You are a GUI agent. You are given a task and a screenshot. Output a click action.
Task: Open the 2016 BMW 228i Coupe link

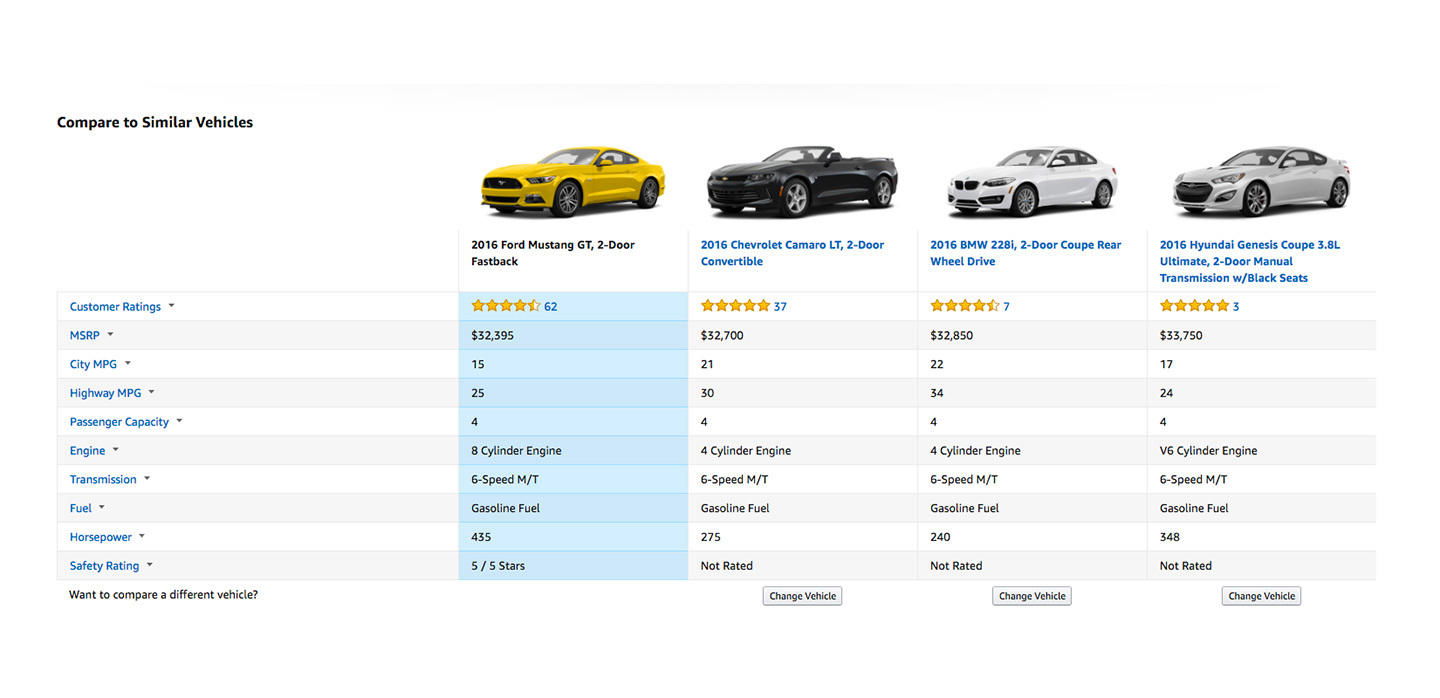point(1026,253)
